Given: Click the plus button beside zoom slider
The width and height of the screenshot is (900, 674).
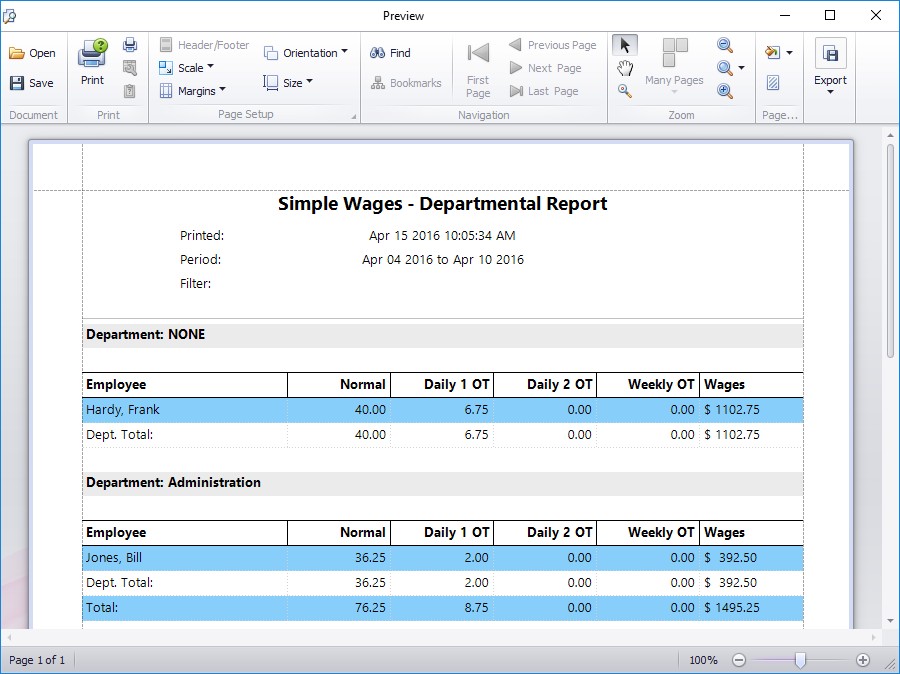Looking at the screenshot, I should [863, 660].
